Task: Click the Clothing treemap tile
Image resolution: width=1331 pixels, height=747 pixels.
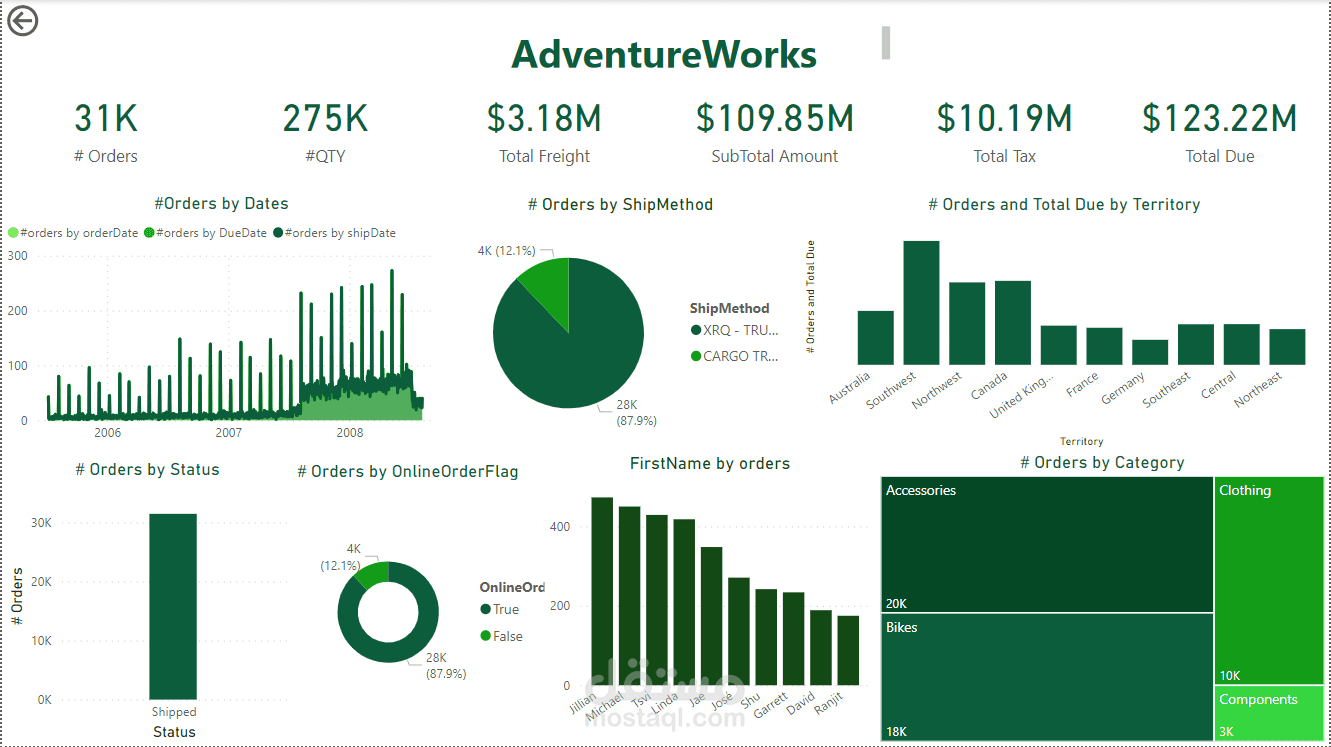Action: 1270,580
